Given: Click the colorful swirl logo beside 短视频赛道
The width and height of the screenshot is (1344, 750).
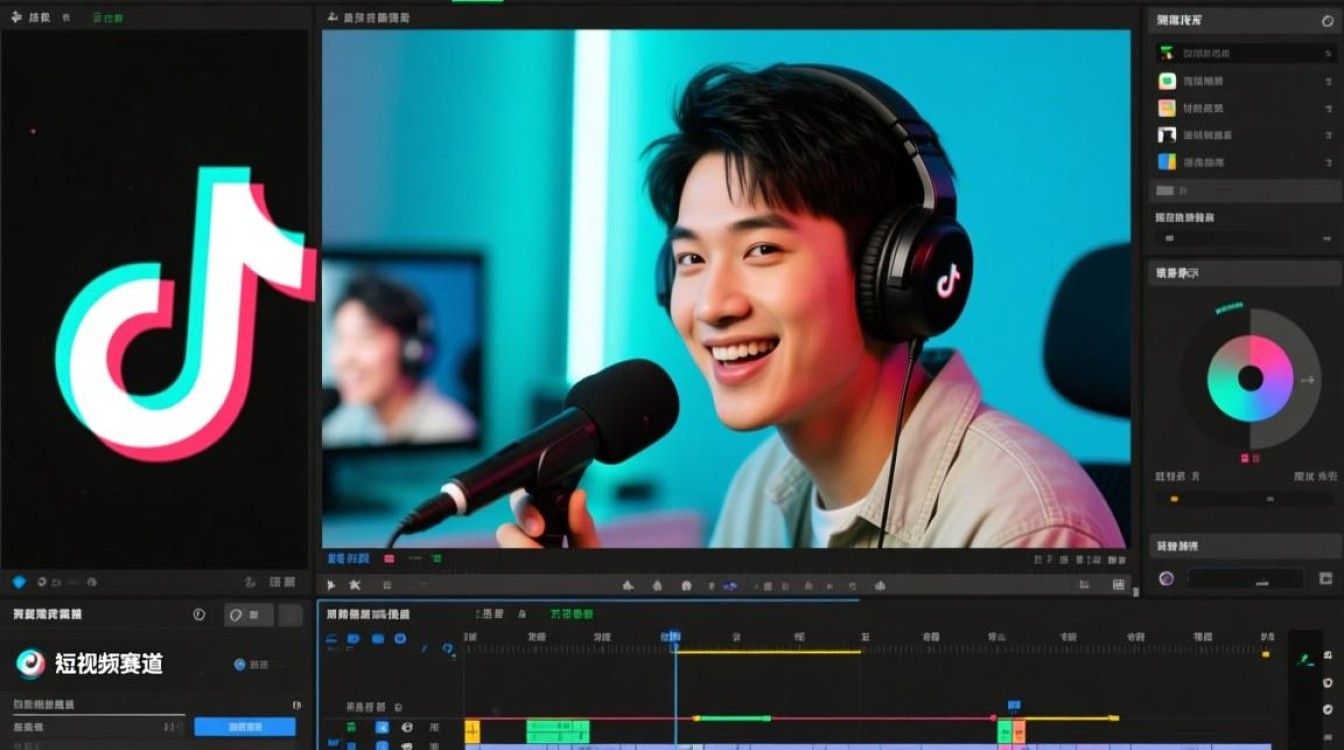Looking at the screenshot, I should coord(31,664).
